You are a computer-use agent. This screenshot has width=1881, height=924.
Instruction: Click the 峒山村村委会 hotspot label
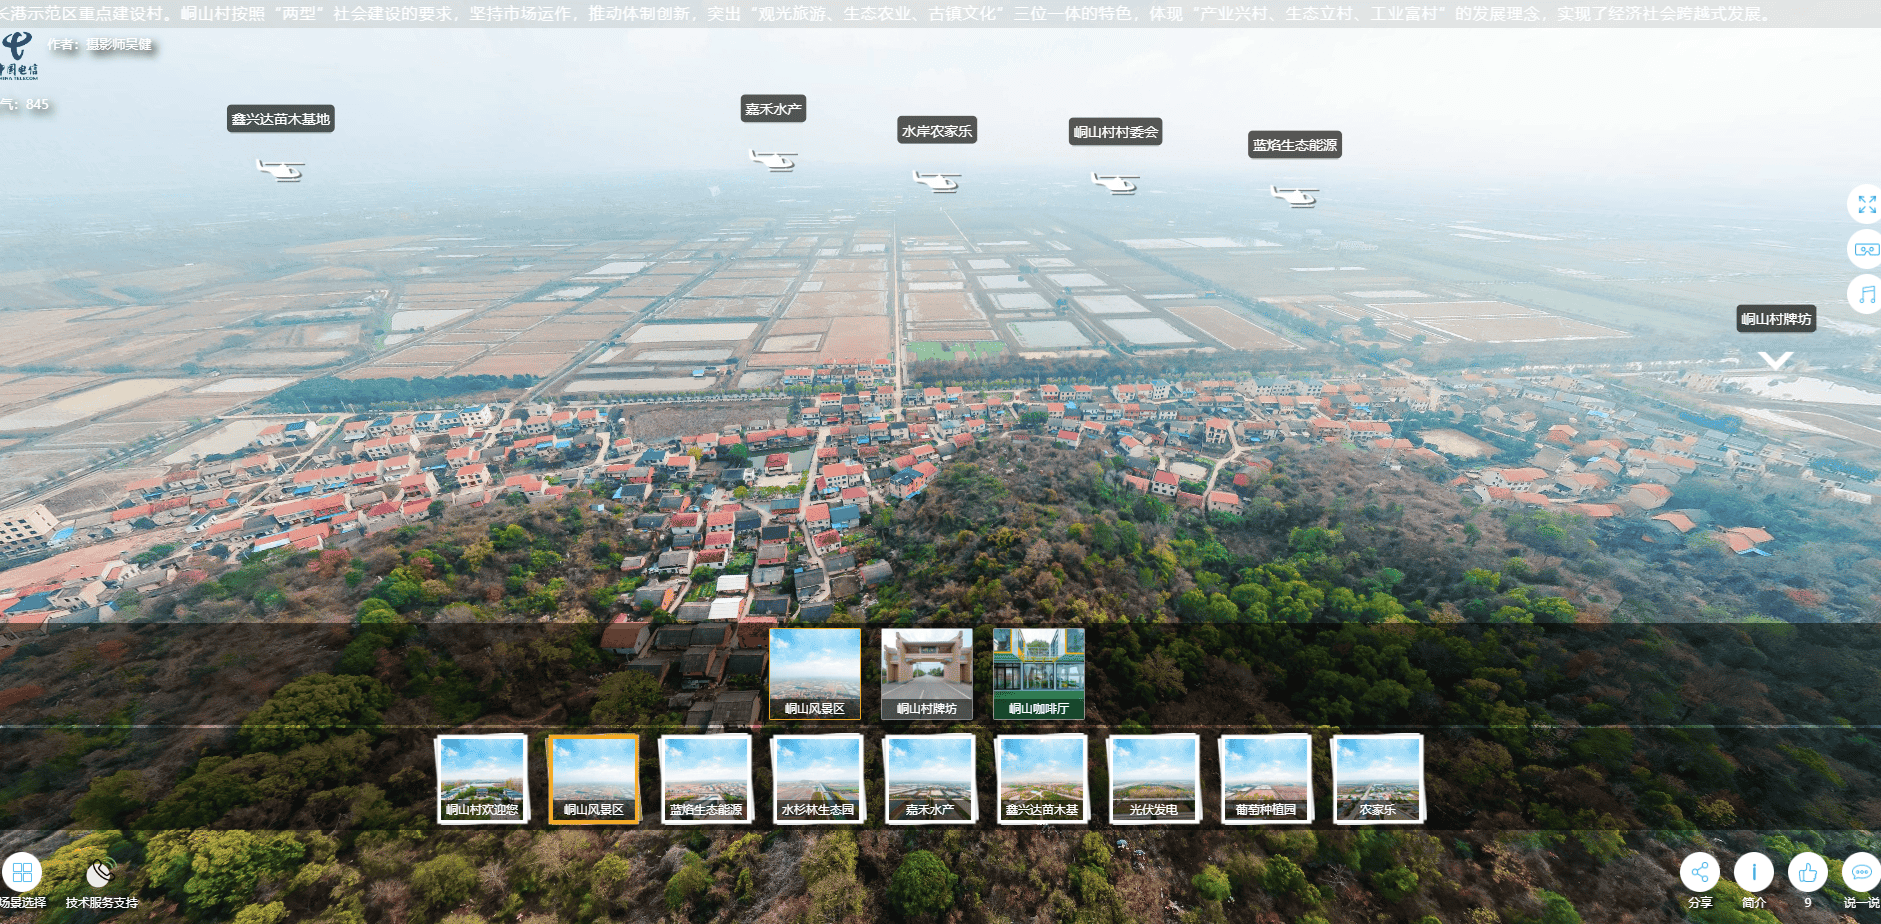point(1115,132)
